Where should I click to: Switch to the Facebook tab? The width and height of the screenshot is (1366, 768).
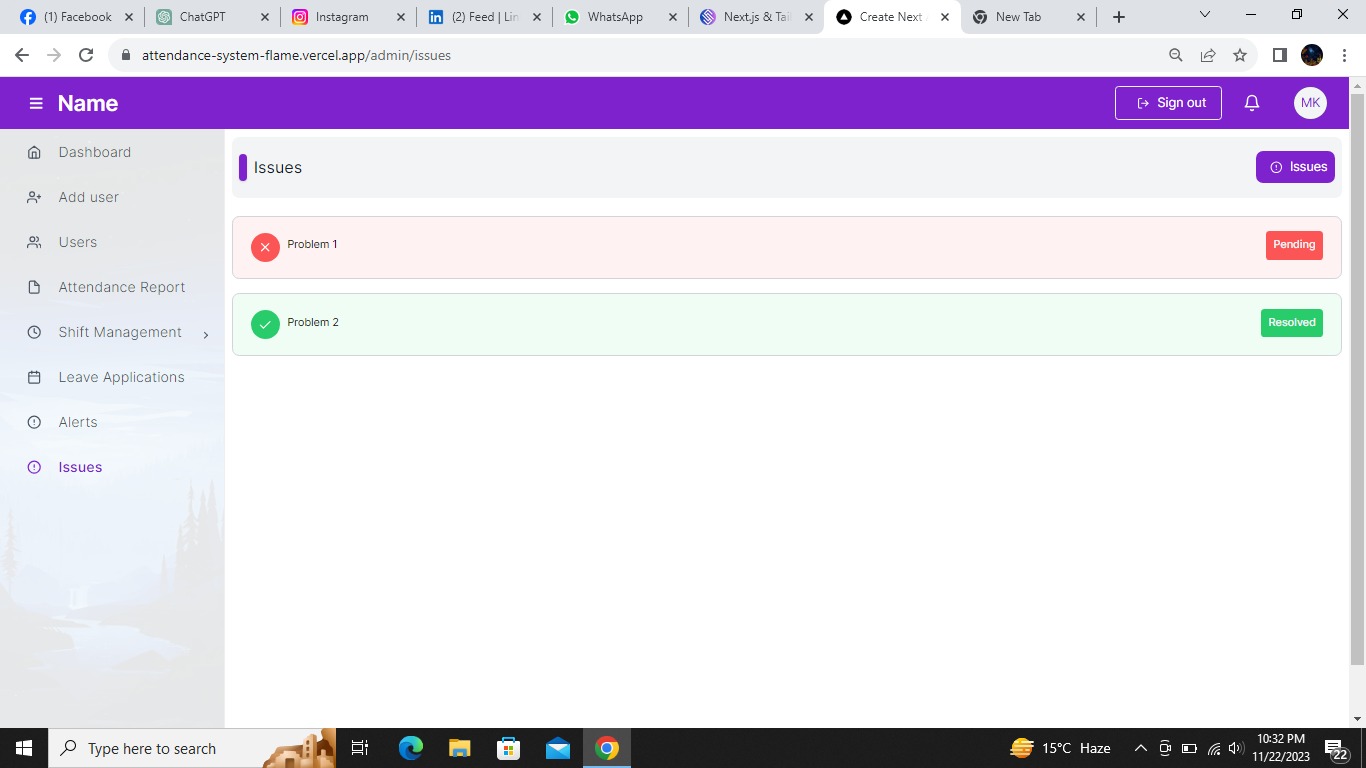pyautogui.click(x=76, y=17)
